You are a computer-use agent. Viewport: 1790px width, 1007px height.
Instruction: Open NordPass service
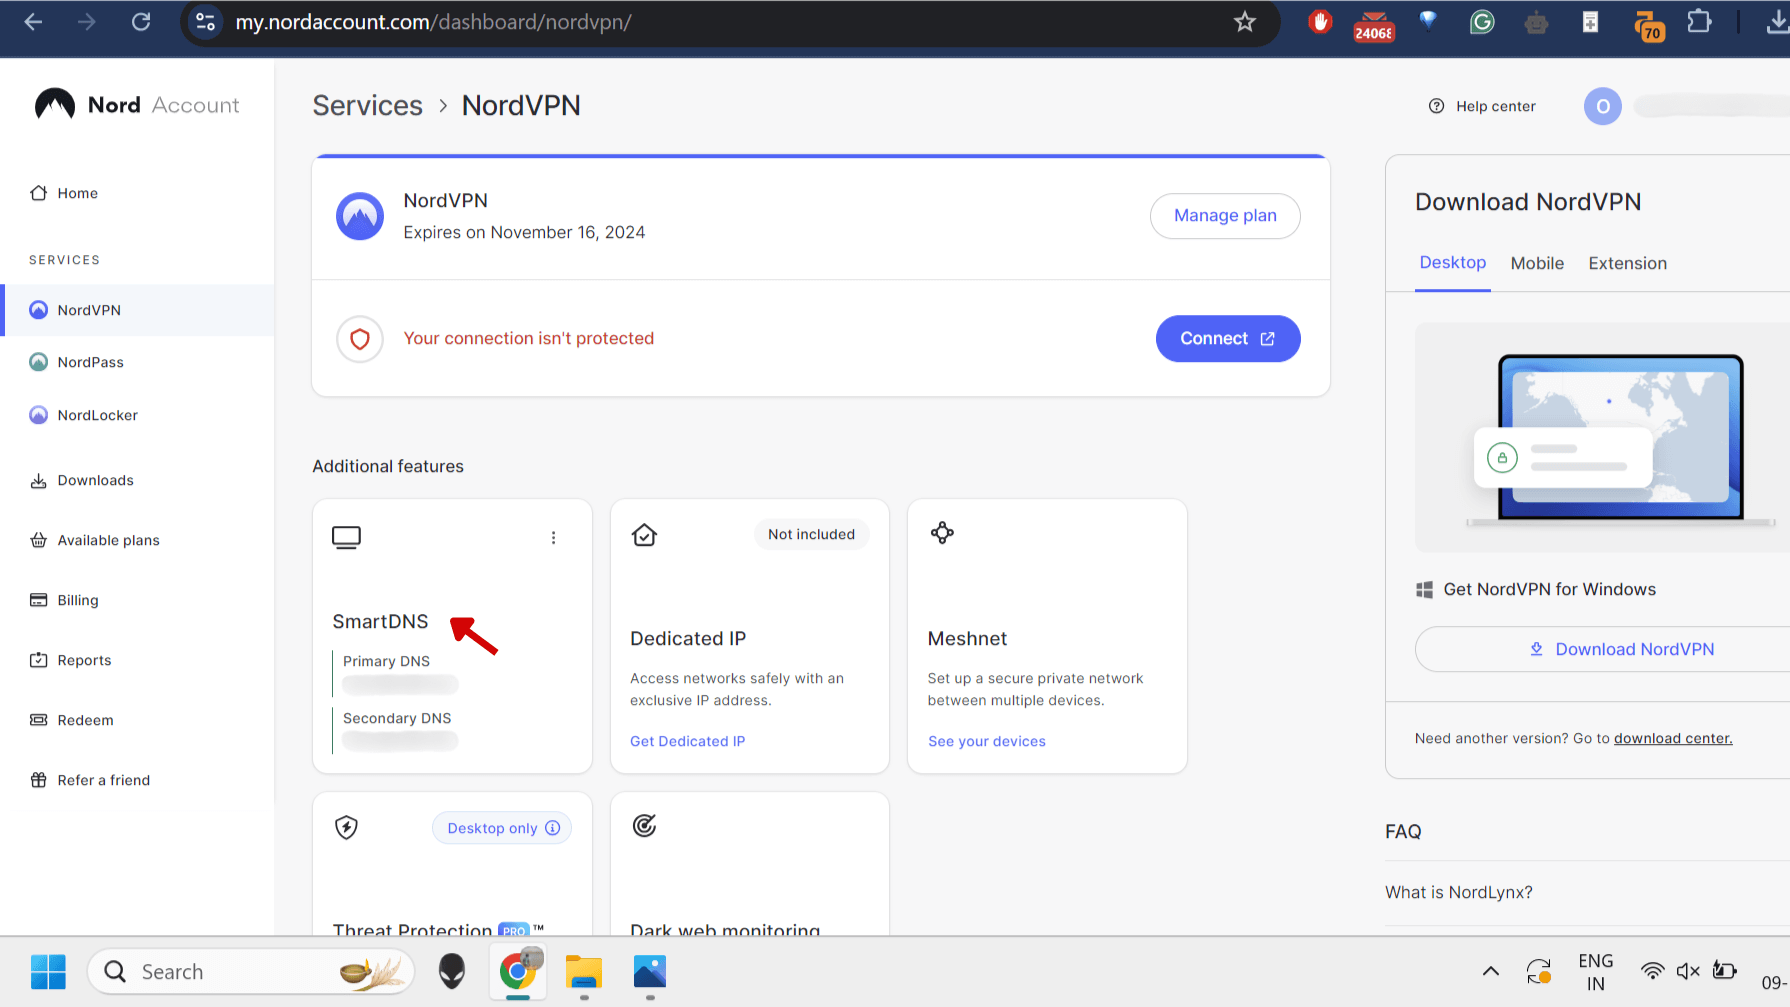[x=77, y=362]
